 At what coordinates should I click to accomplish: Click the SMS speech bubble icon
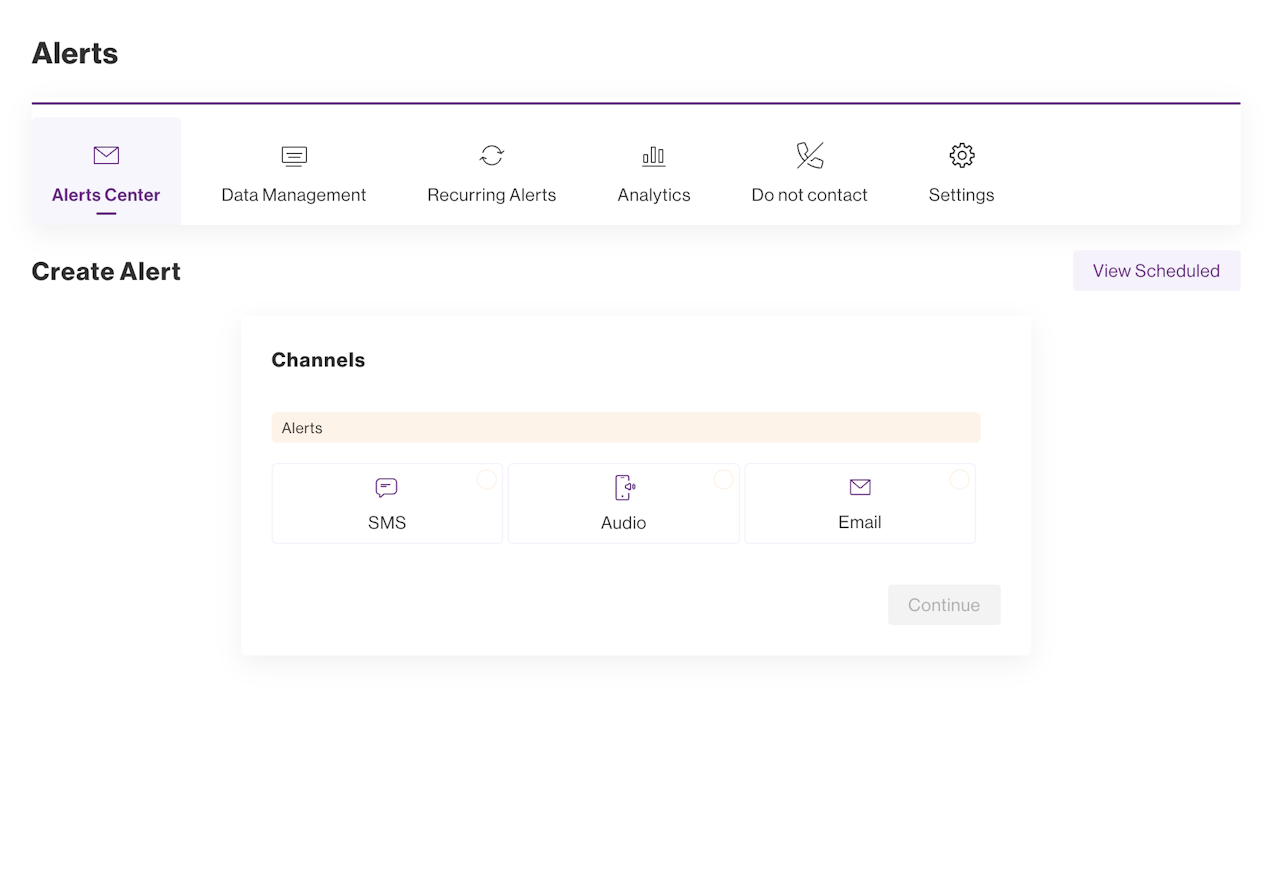(x=387, y=488)
